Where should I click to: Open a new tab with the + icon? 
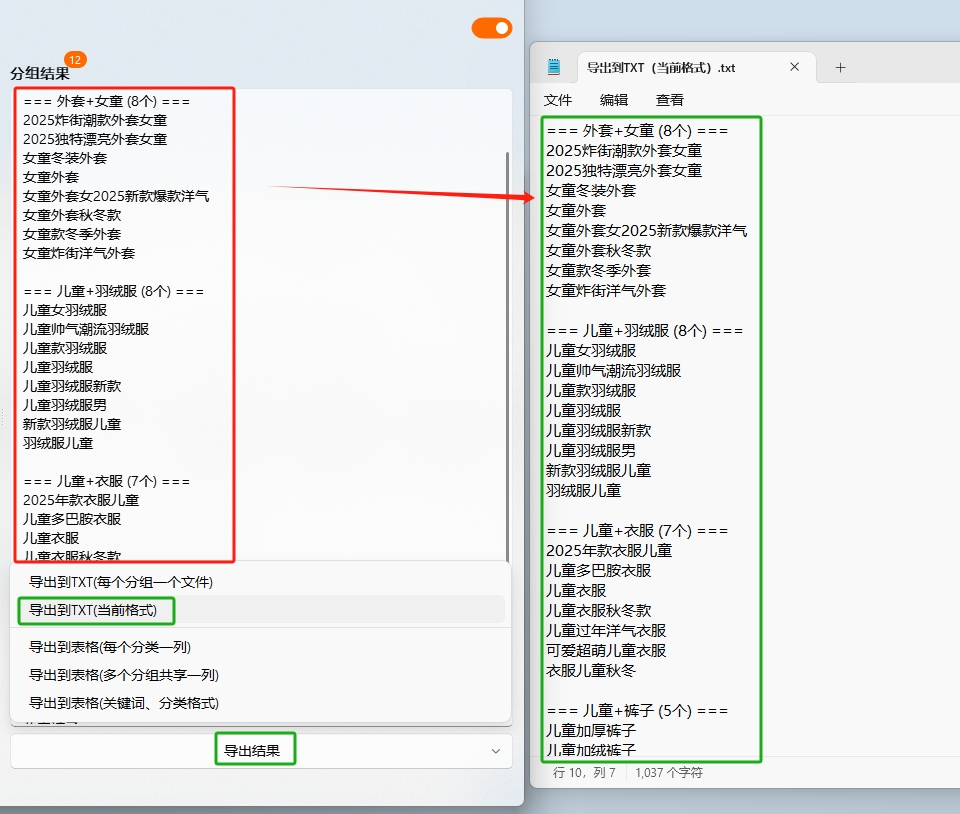click(841, 67)
